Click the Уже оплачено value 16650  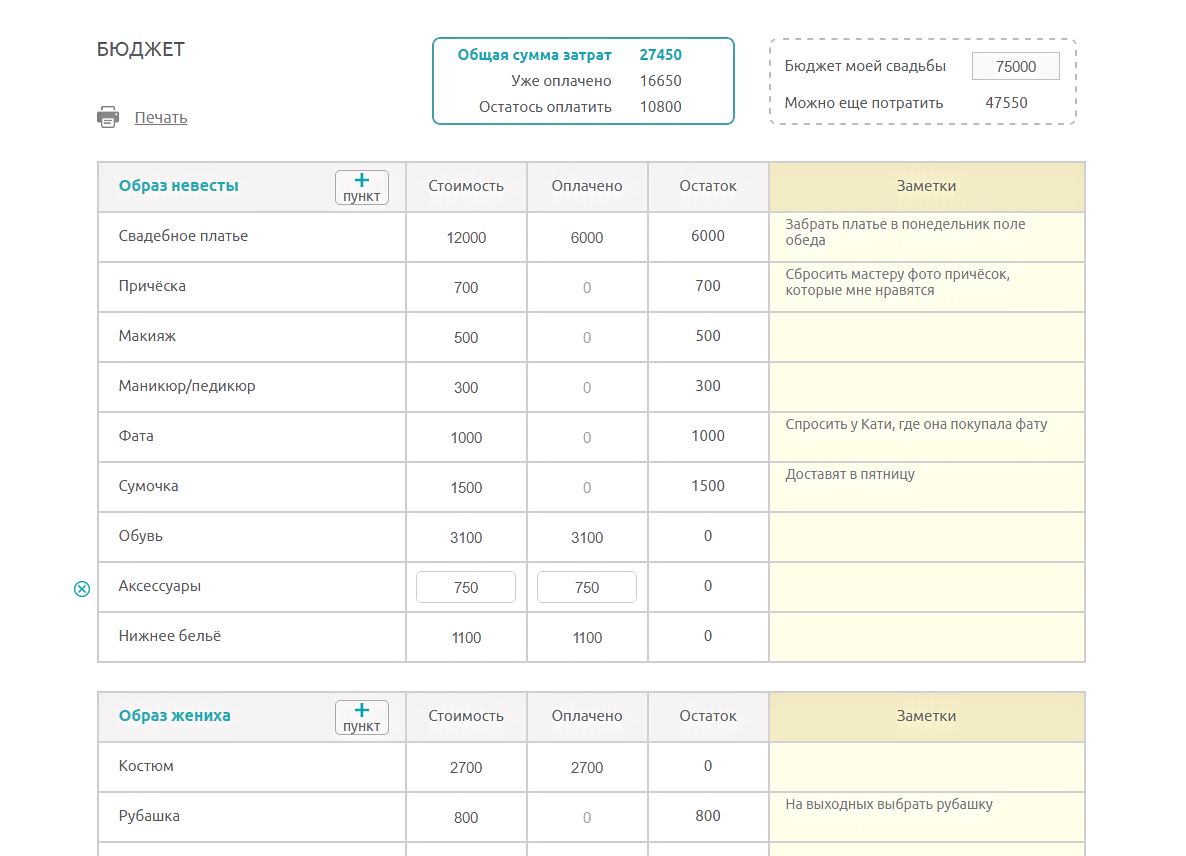(x=660, y=81)
